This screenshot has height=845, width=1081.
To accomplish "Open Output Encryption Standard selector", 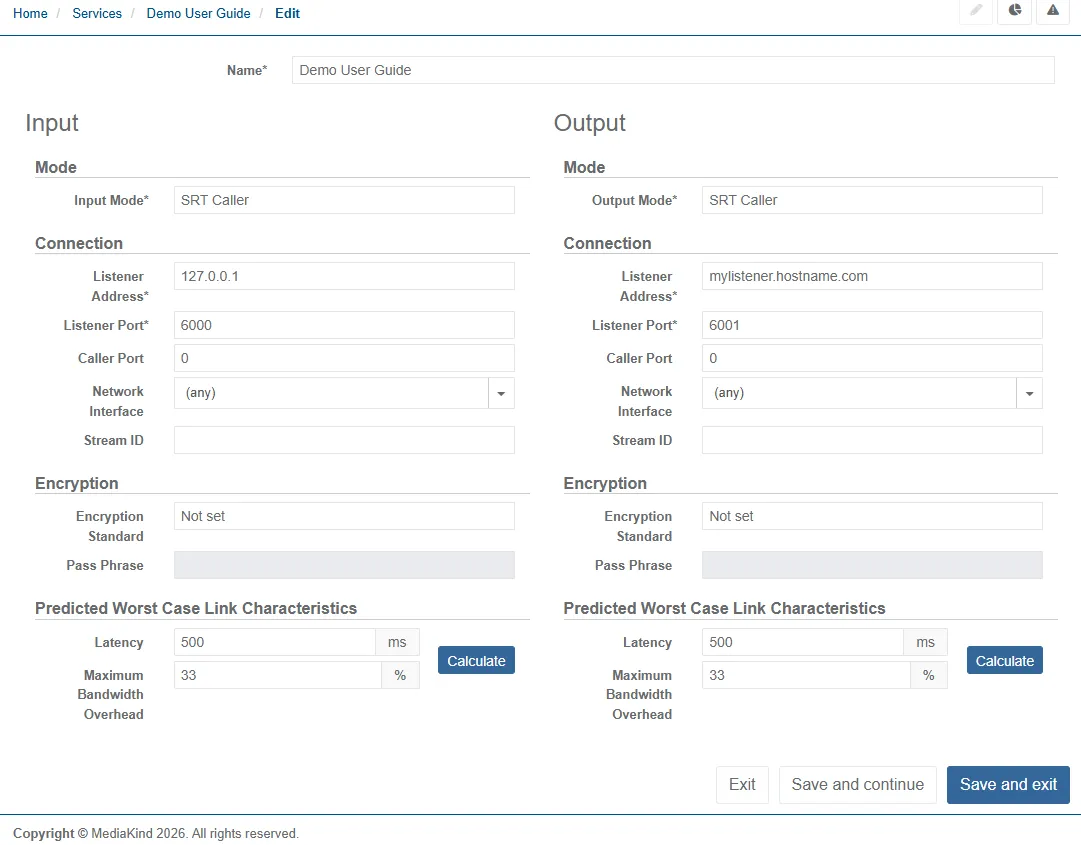I will (872, 516).
